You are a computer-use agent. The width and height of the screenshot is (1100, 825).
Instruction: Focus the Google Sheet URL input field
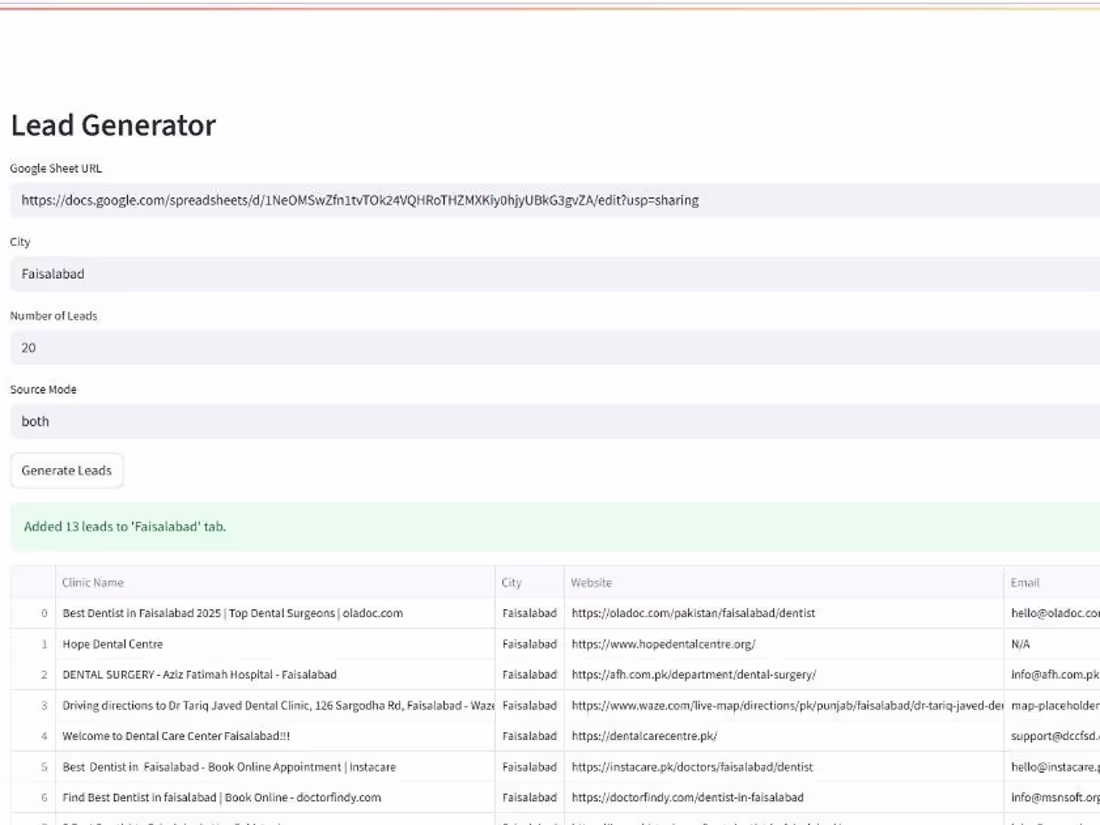pos(555,201)
